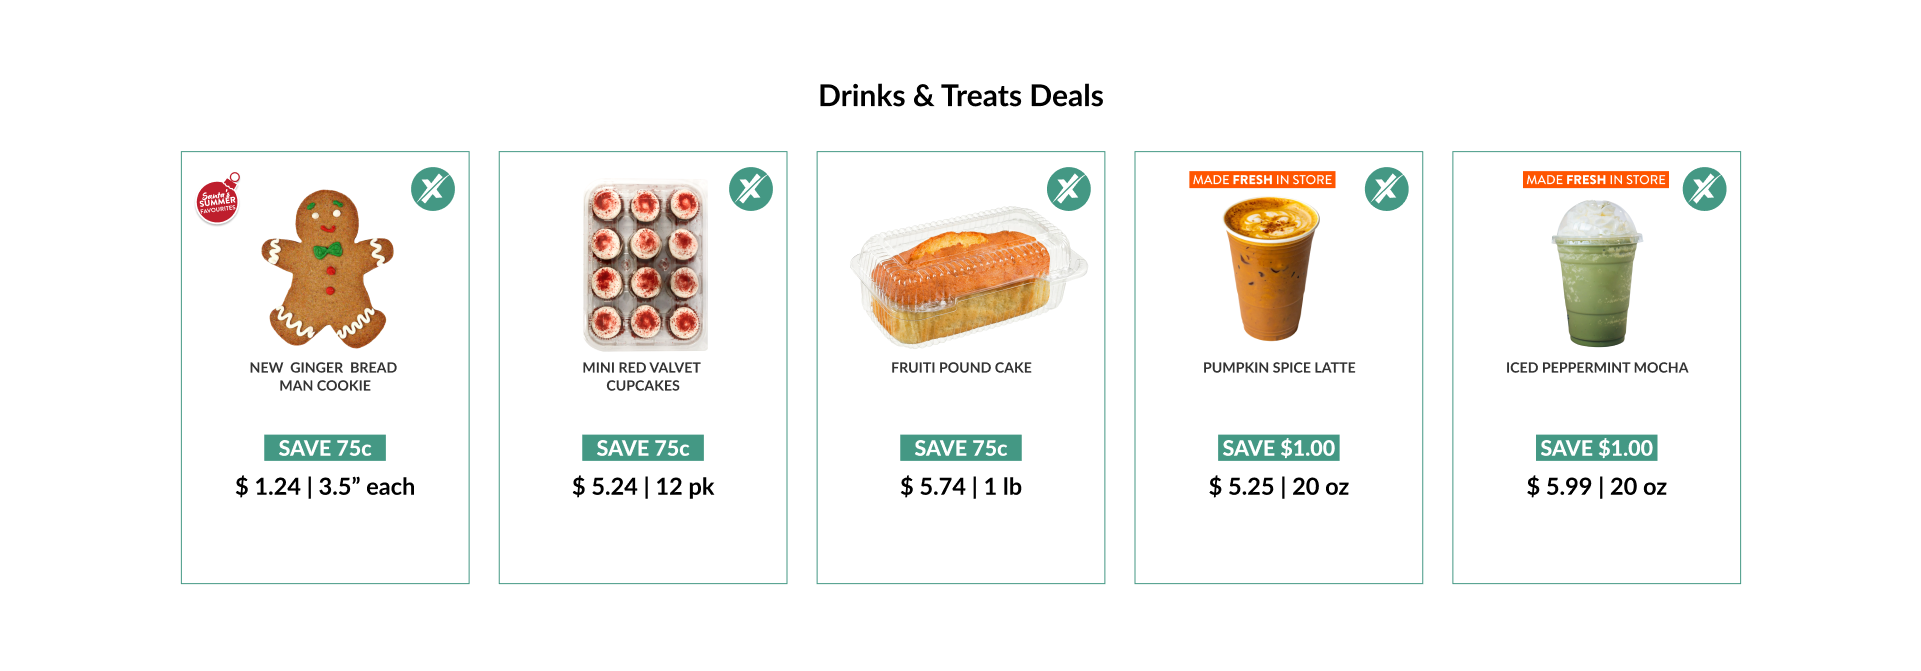Viewport: 1921px width, 671px height.
Task: Click the green icon on Mini Red Valvet Cupcakes card
Action: tap(751, 189)
